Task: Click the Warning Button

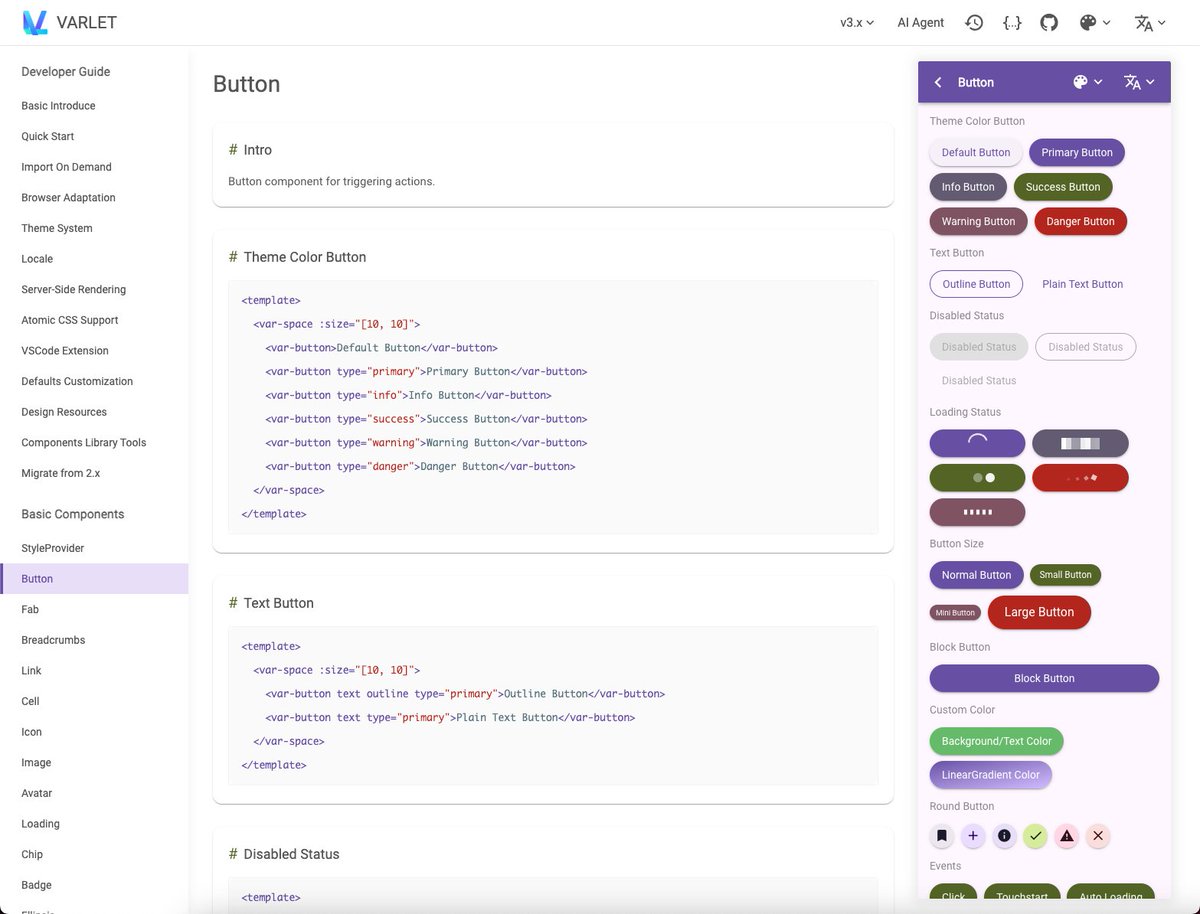Action: pos(978,221)
